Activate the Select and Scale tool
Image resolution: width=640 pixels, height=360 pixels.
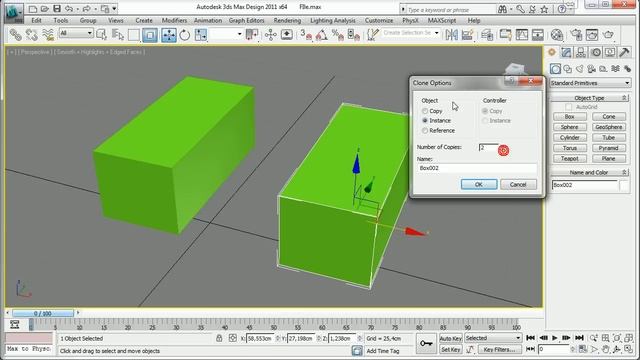pyautogui.click(x=201, y=35)
